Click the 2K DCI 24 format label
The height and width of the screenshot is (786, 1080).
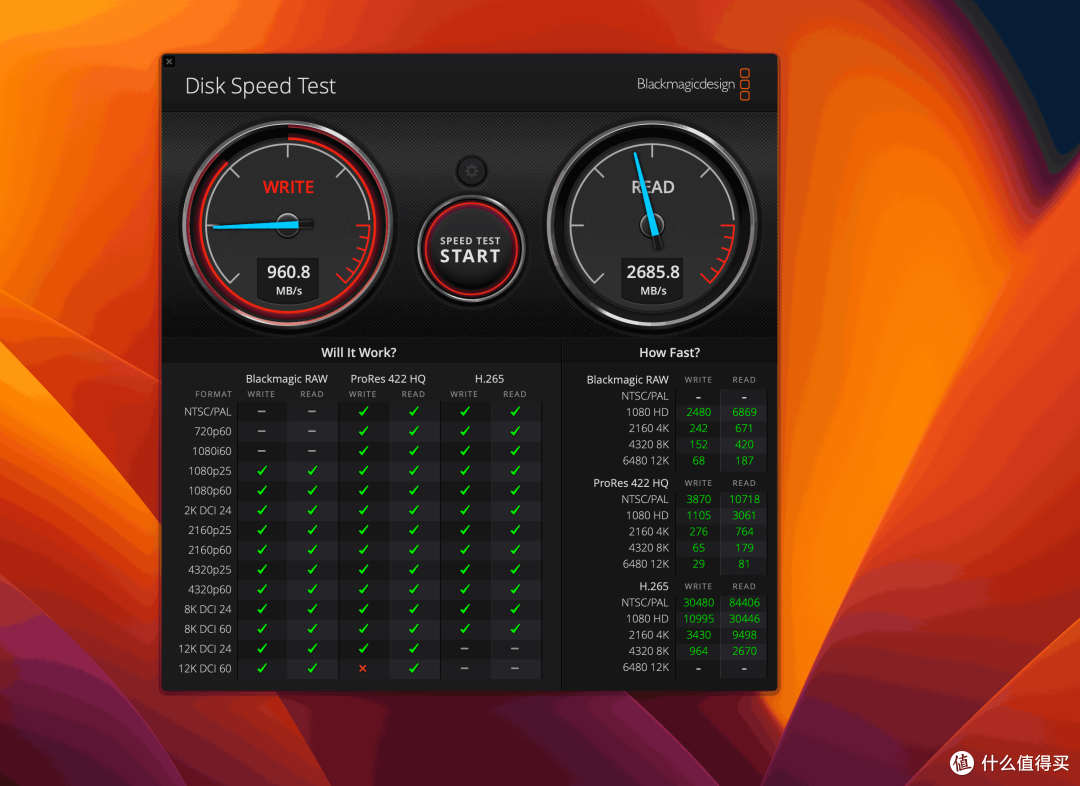pyautogui.click(x=207, y=510)
